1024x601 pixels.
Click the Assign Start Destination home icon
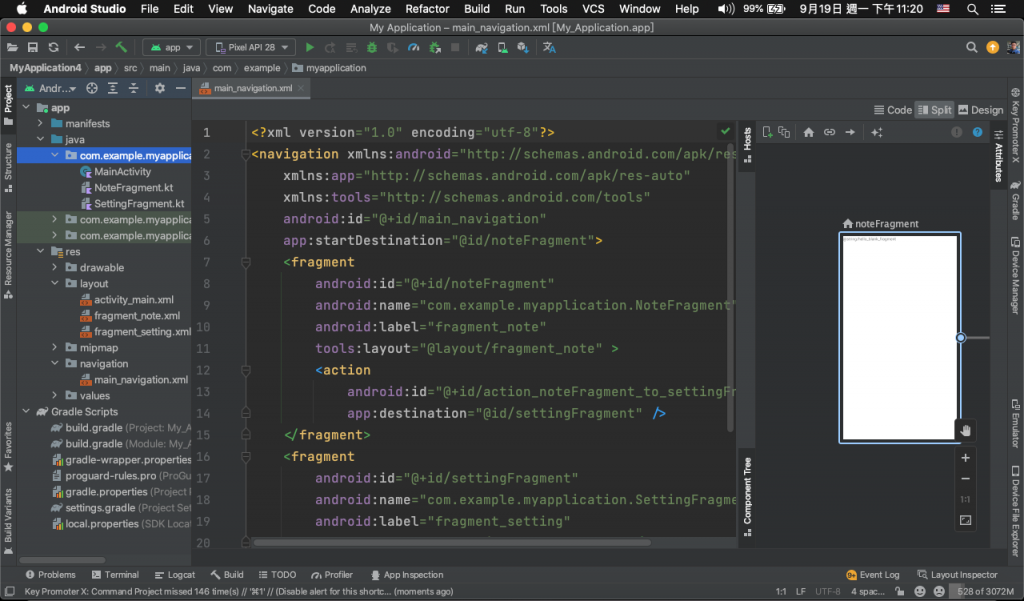pyautogui.click(x=808, y=132)
